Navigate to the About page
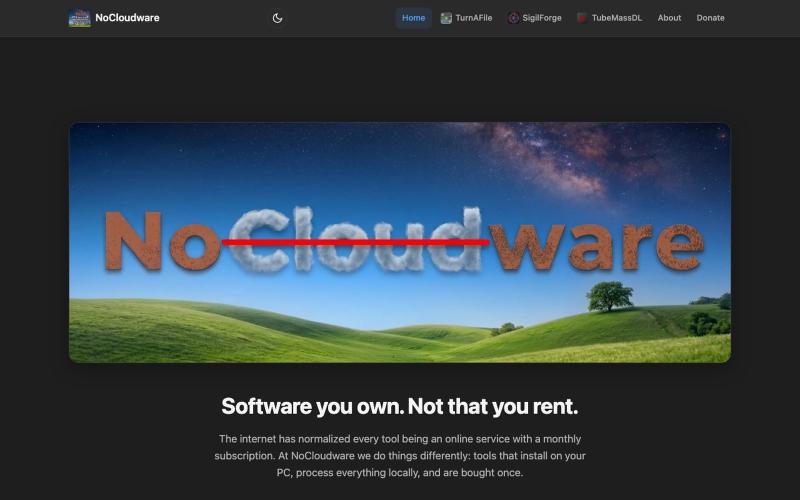Image resolution: width=800 pixels, height=500 pixels. point(669,18)
